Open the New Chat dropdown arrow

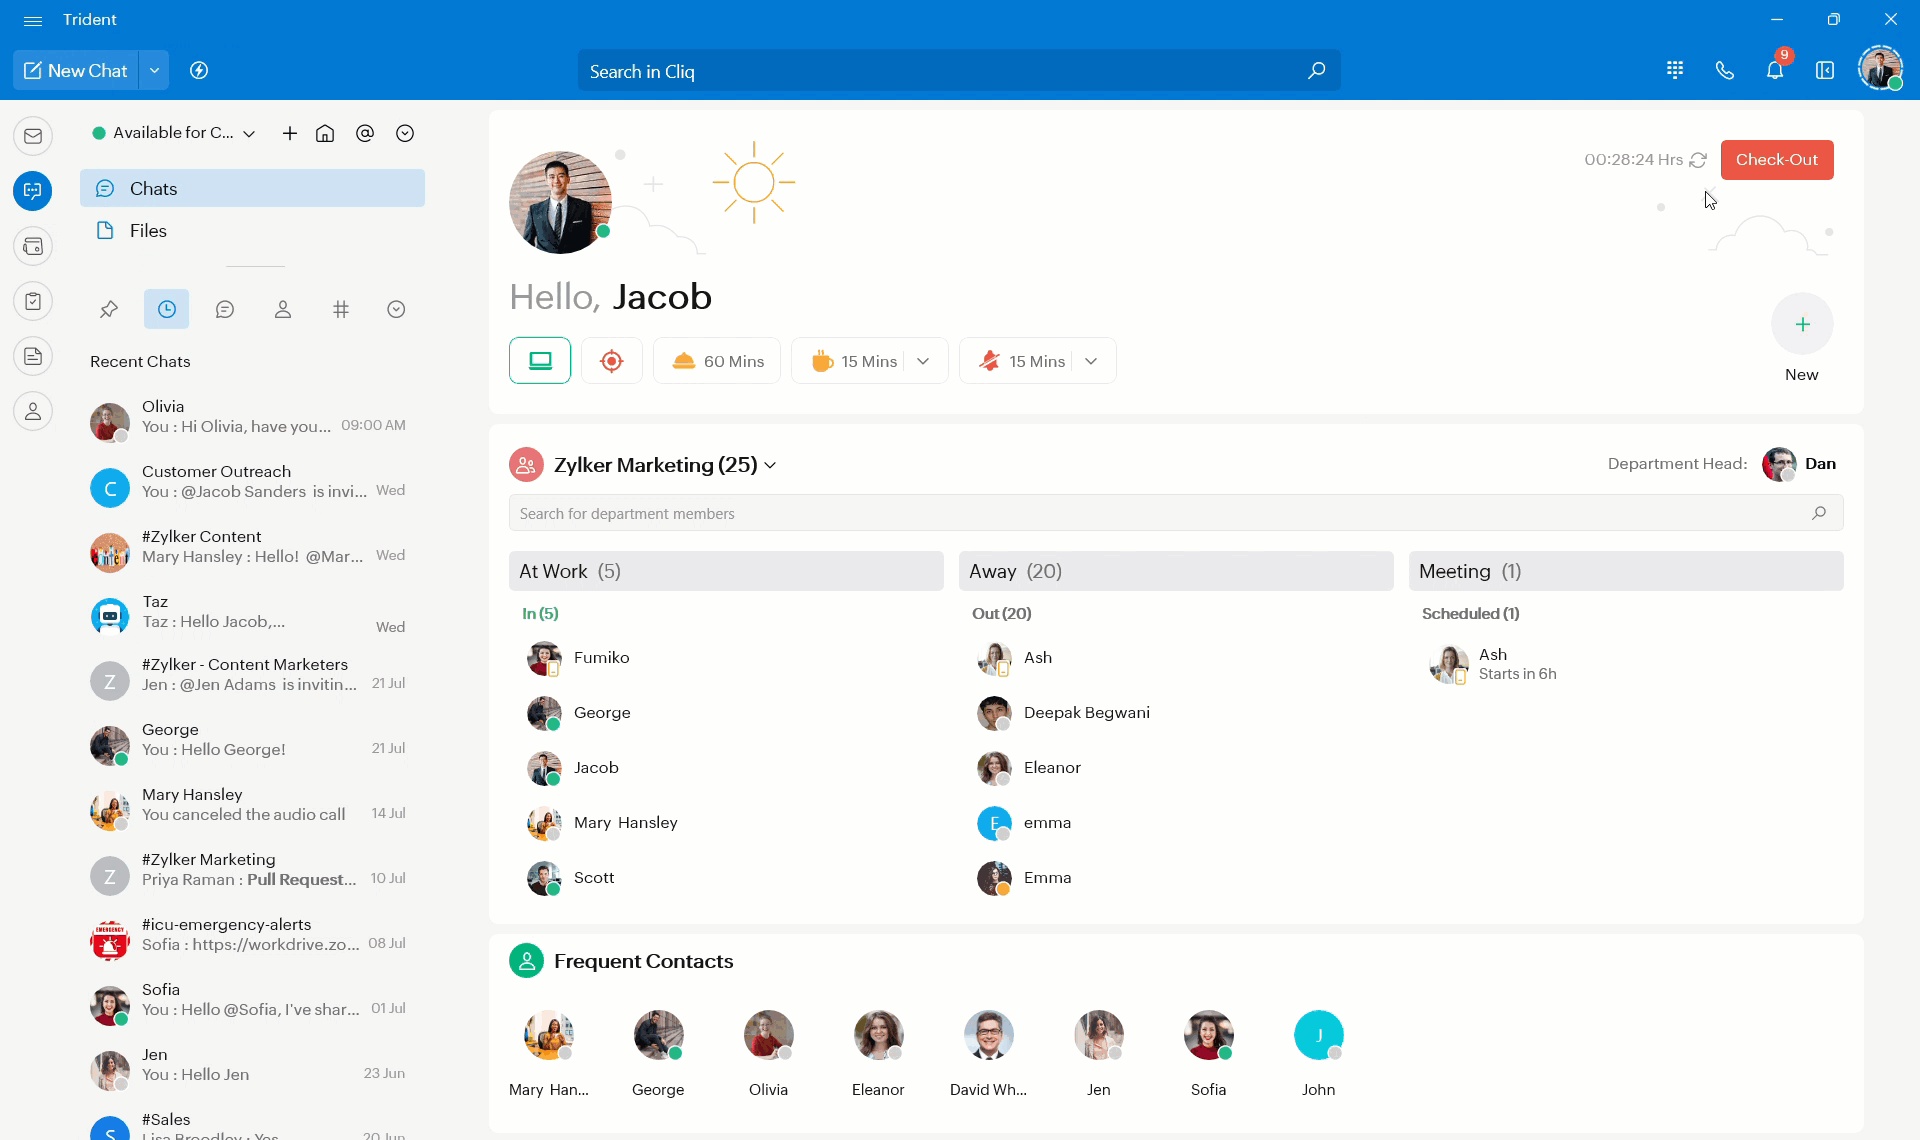click(x=154, y=71)
